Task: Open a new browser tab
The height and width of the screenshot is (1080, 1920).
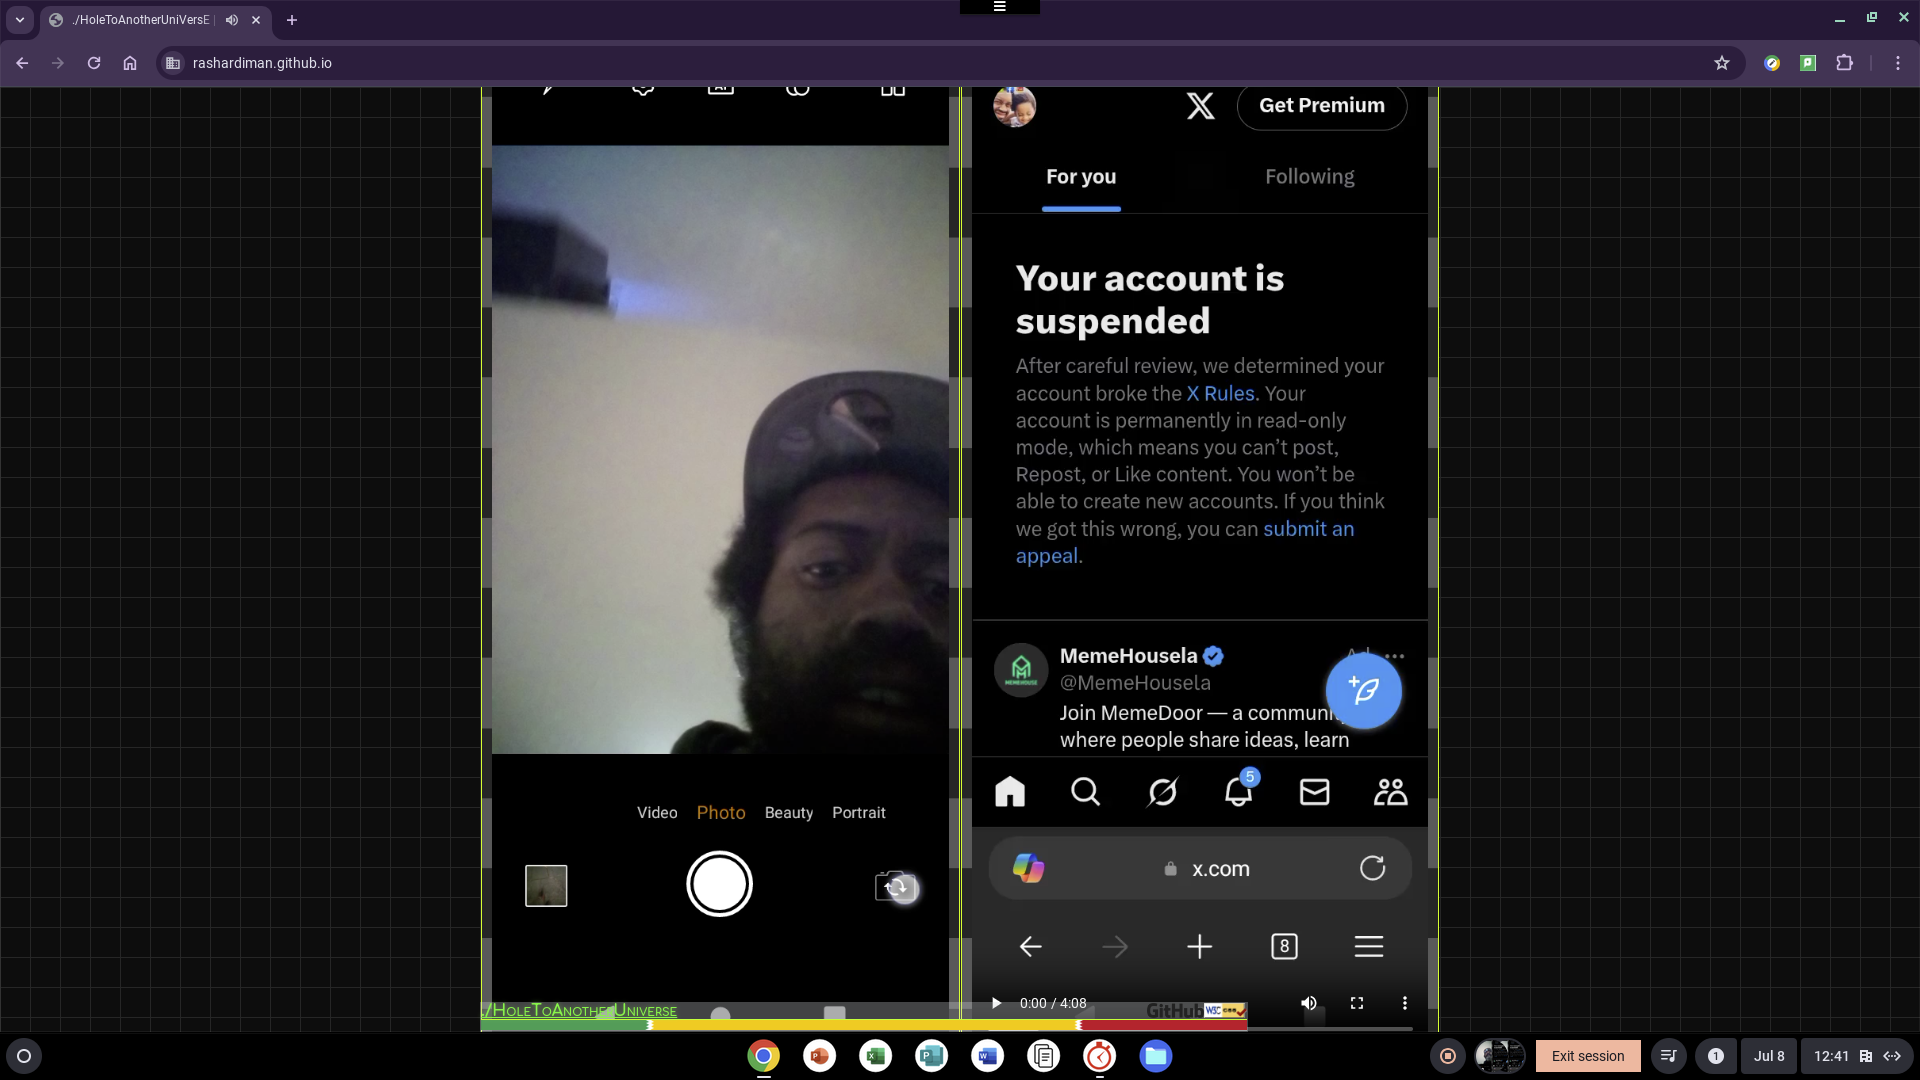Action: (x=292, y=20)
